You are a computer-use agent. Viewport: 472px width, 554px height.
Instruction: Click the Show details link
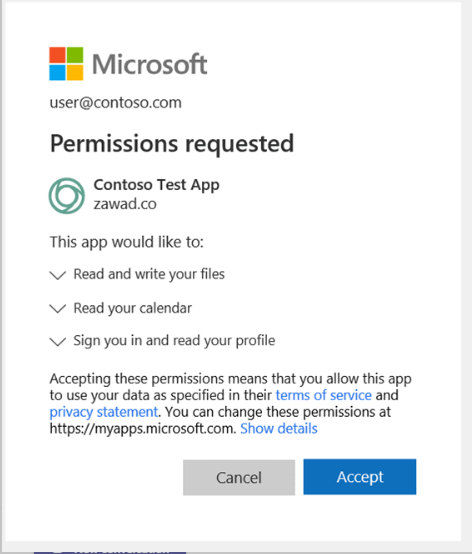[279, 429]
